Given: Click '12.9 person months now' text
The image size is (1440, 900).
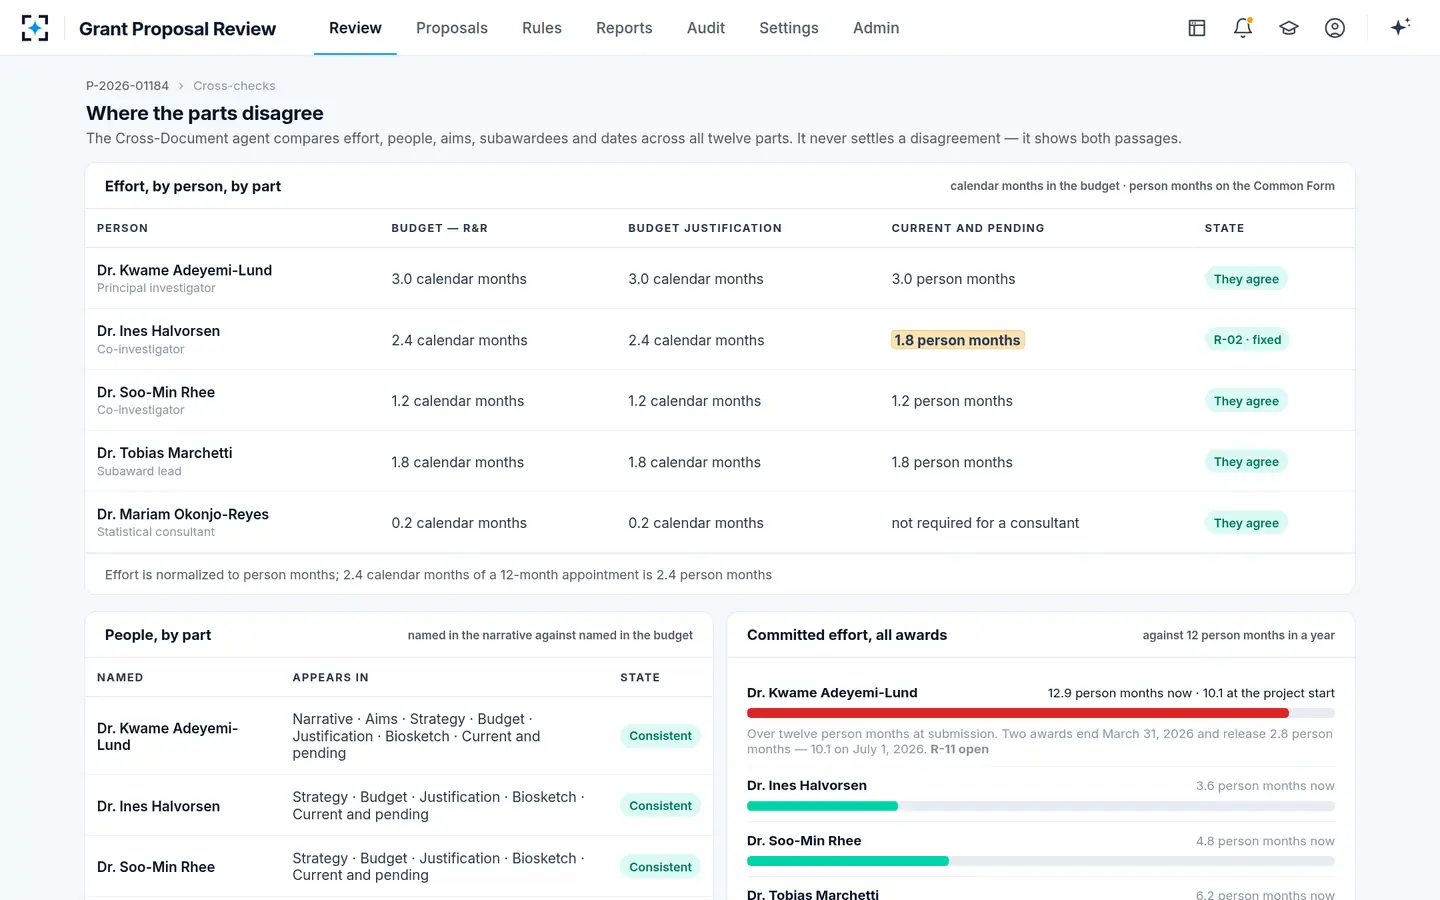Looking at the screenshot, I should (1120, 693).
